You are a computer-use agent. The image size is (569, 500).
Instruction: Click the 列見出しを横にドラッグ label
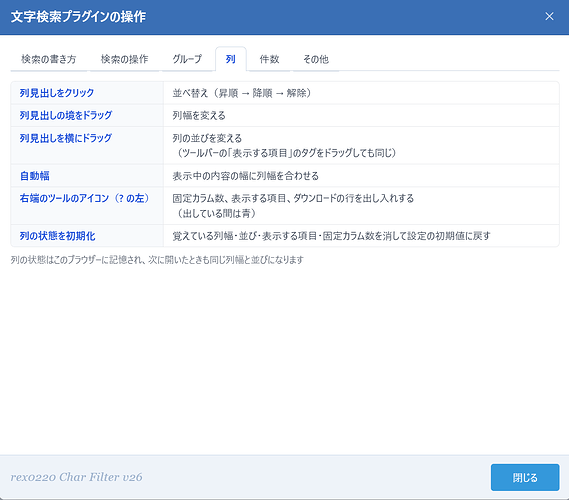(x=66, y=138)
